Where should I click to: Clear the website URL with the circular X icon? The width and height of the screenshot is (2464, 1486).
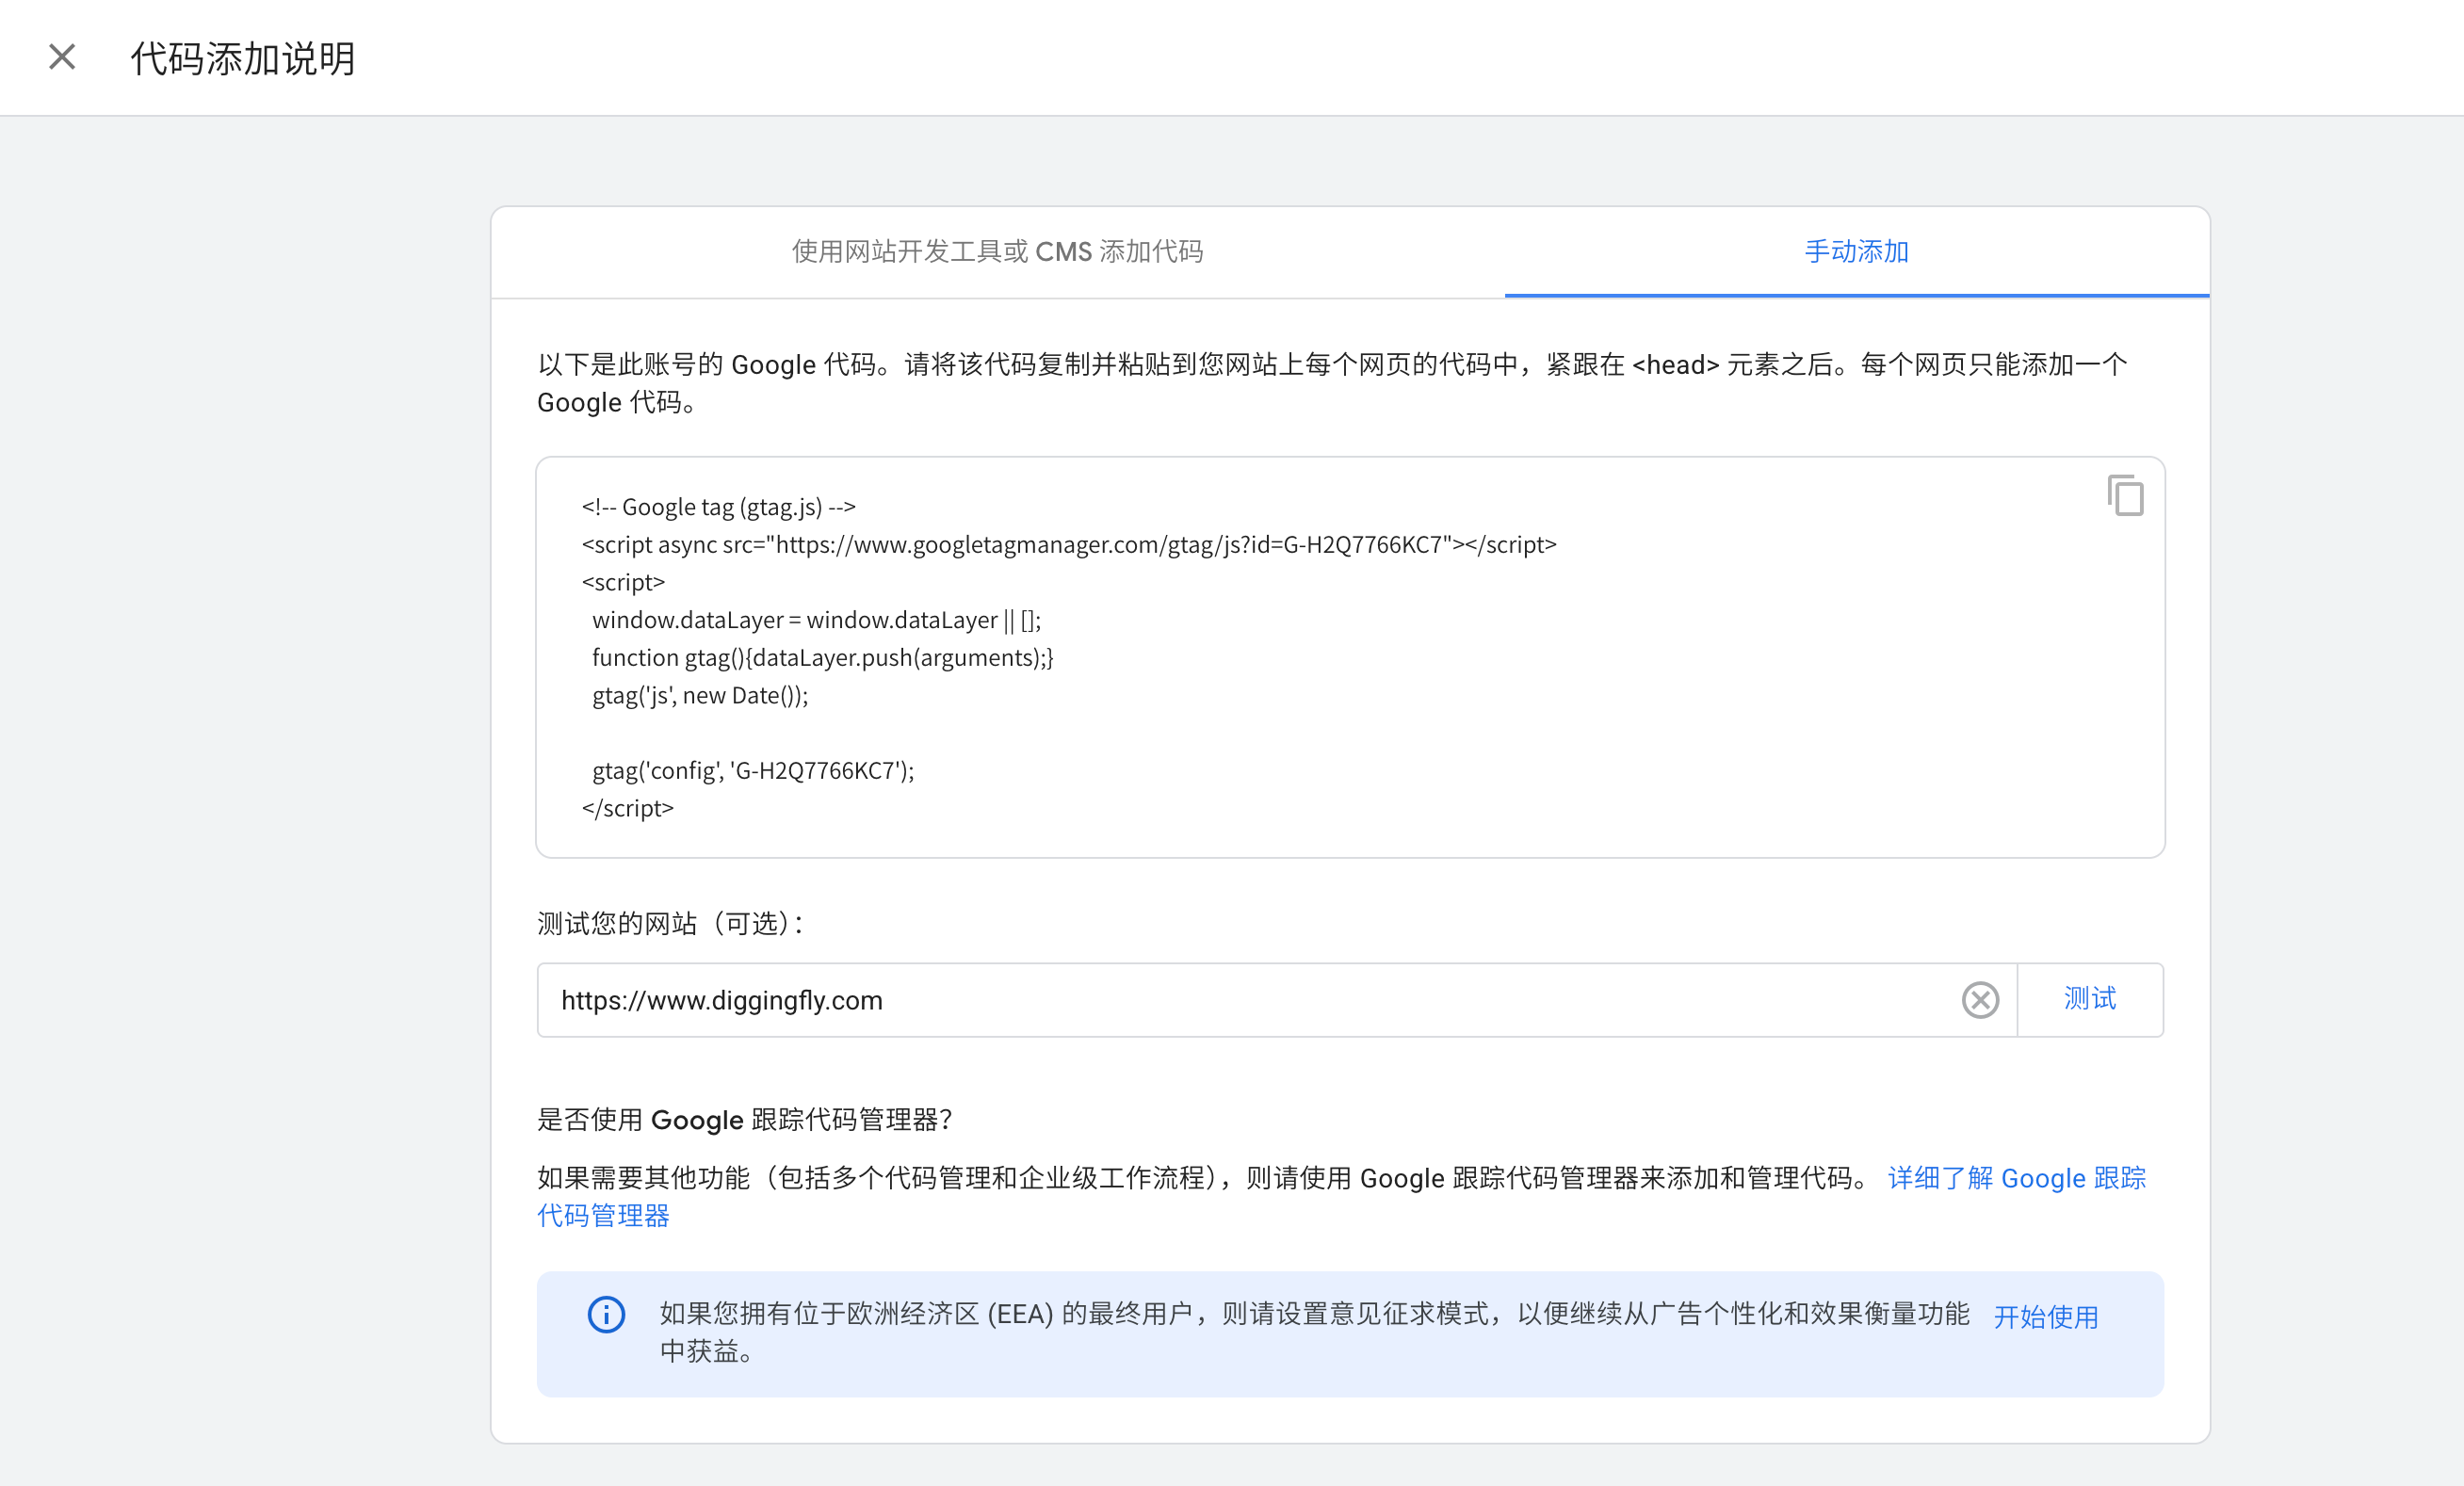[x=1980, y=999]
